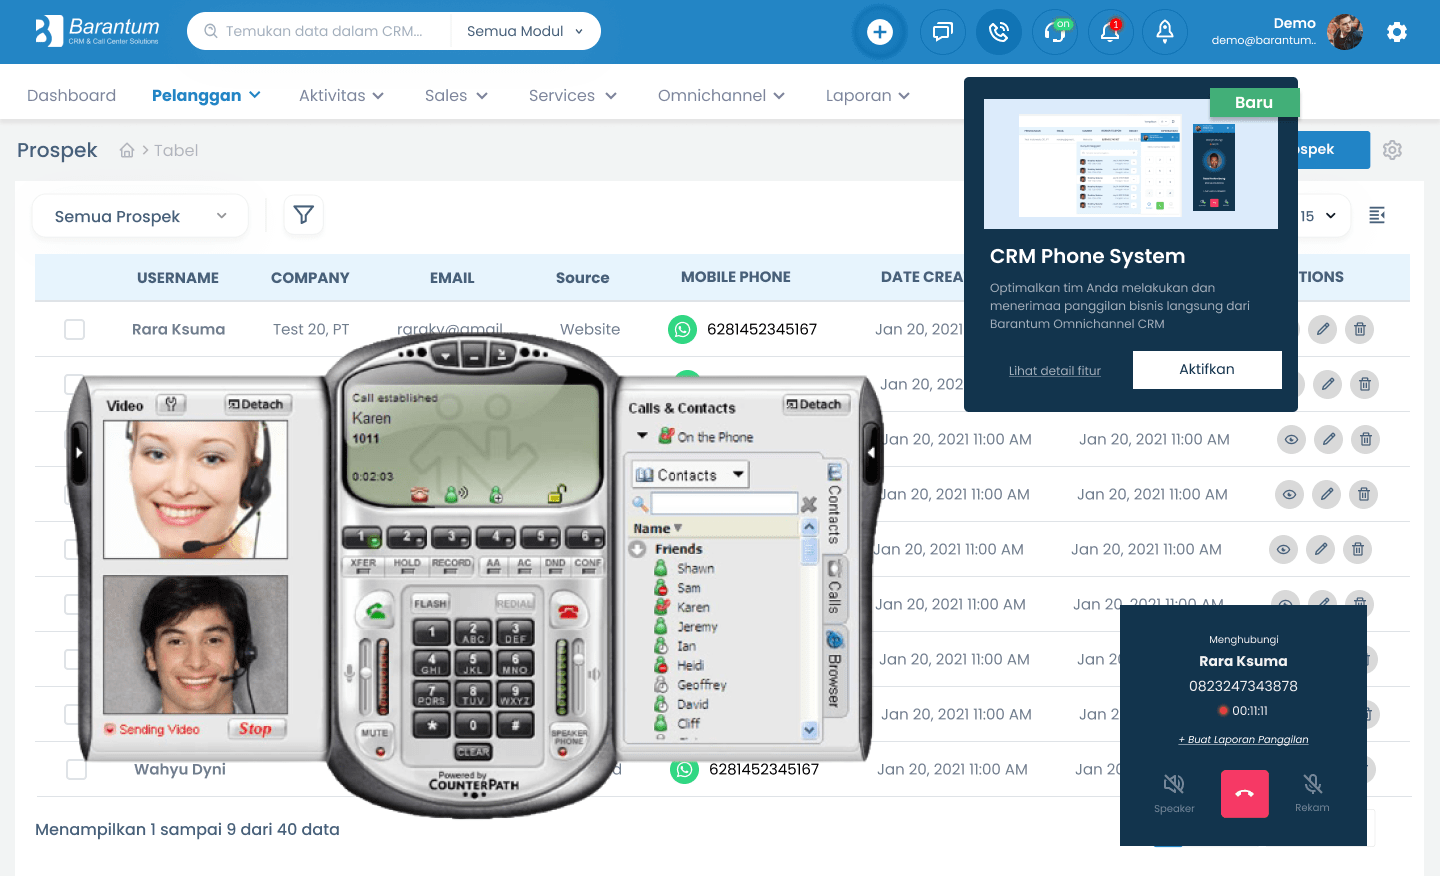Open the Laporan menu
1440x876 pixels.
click(867, 95)
